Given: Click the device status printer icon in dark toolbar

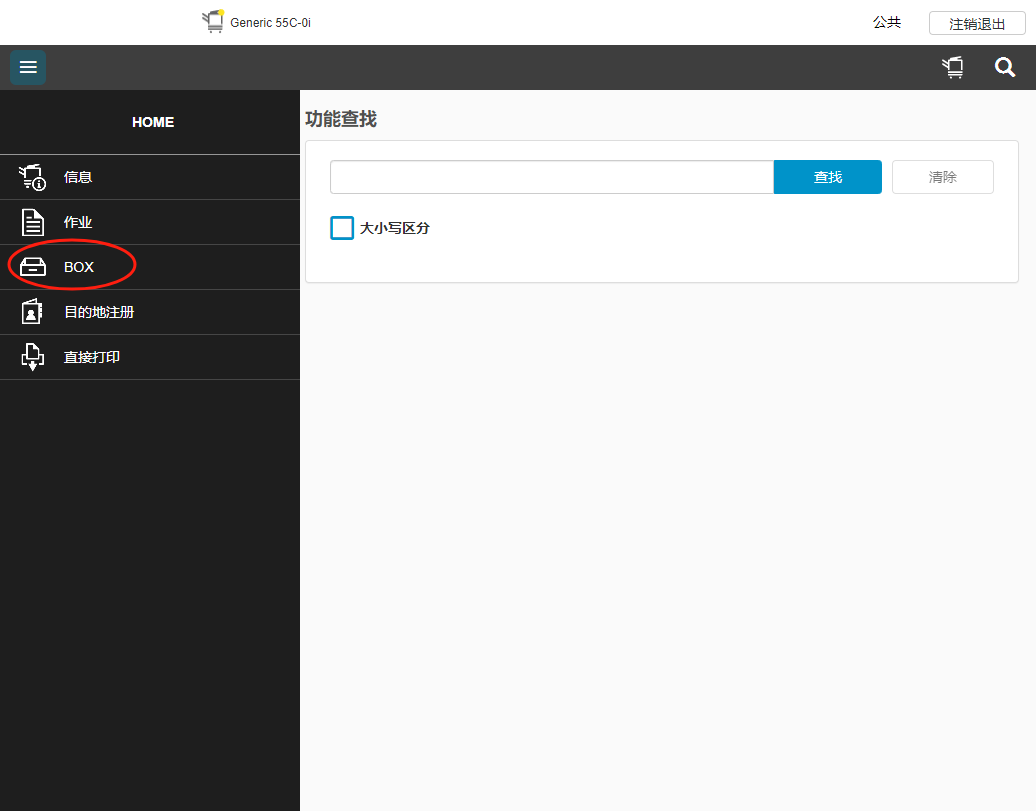Looking at the screenshot, I should click(953, 67).
